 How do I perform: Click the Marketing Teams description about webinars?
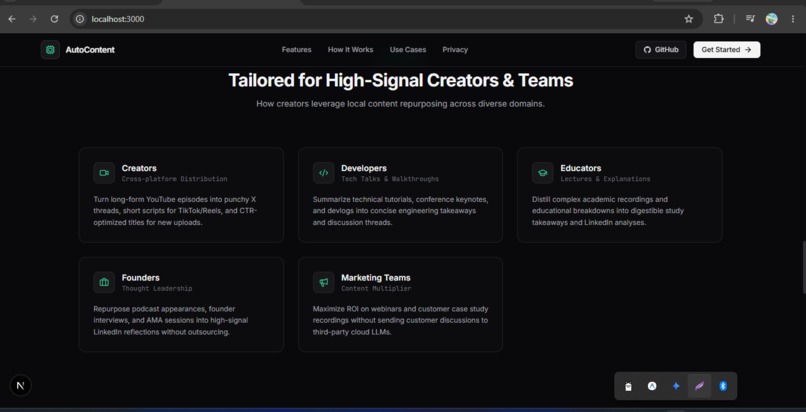400,321
